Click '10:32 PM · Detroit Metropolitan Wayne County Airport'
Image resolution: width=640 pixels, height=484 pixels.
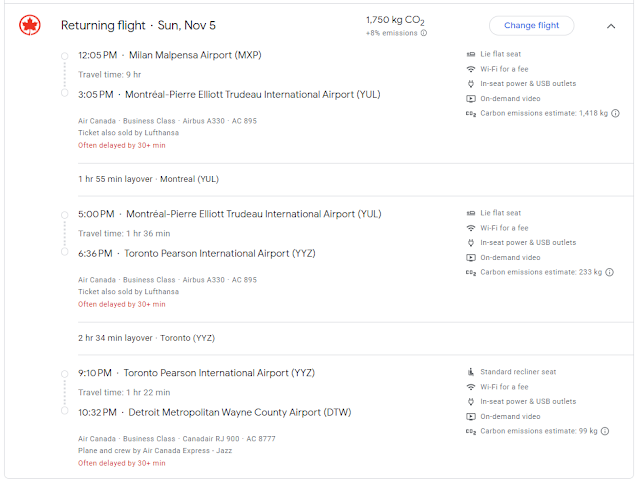pyautogui.click(x=215, y=413)
